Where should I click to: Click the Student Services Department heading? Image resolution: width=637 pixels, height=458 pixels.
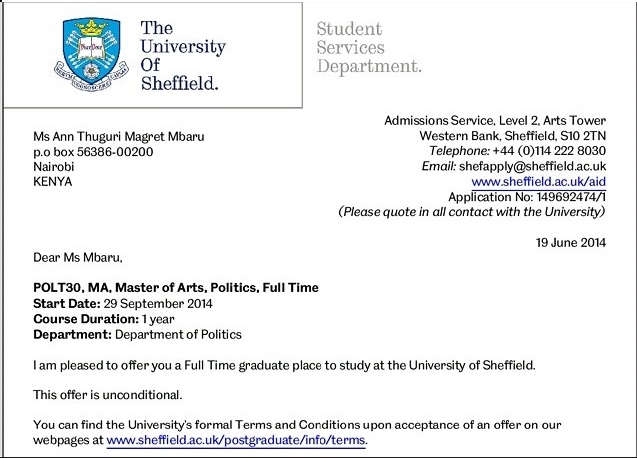tap(369, 48)
